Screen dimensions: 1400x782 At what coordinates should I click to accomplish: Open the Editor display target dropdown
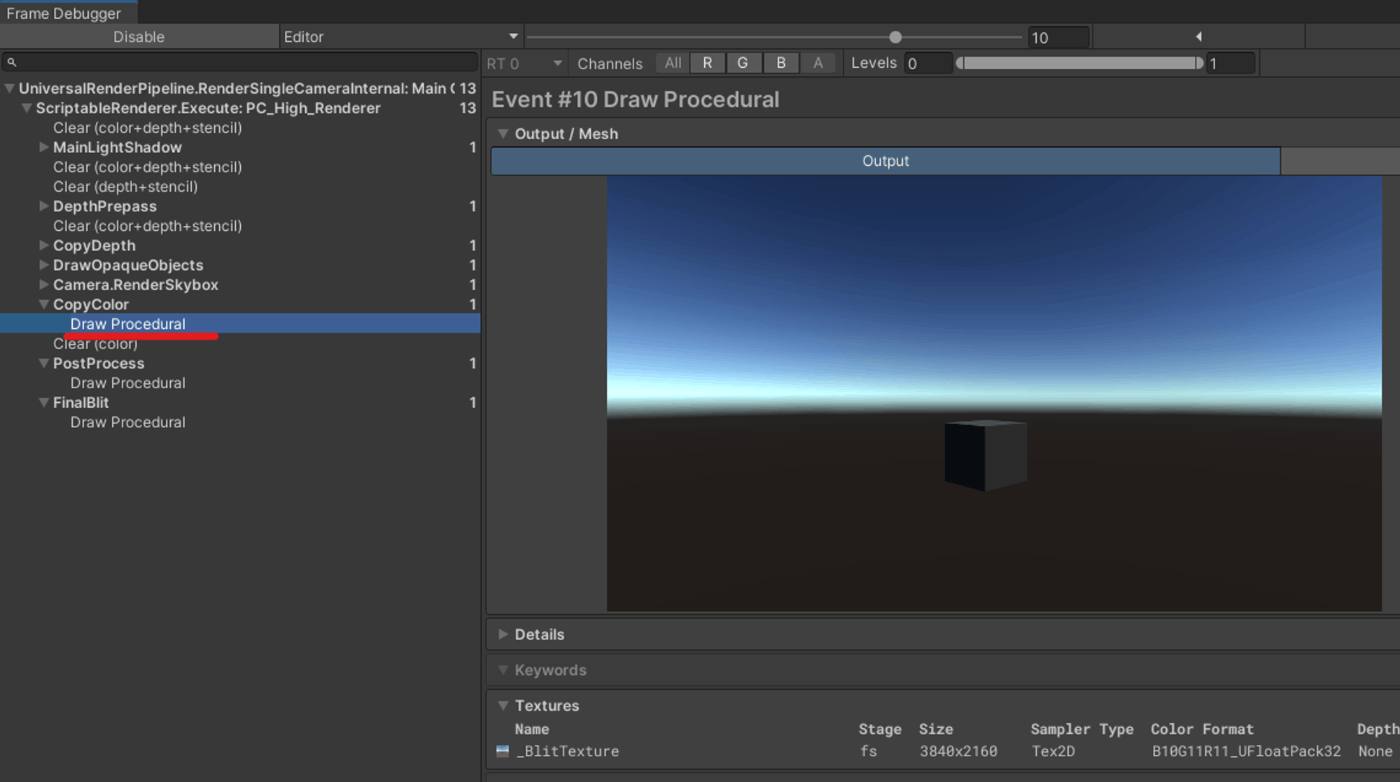(399, 36)
